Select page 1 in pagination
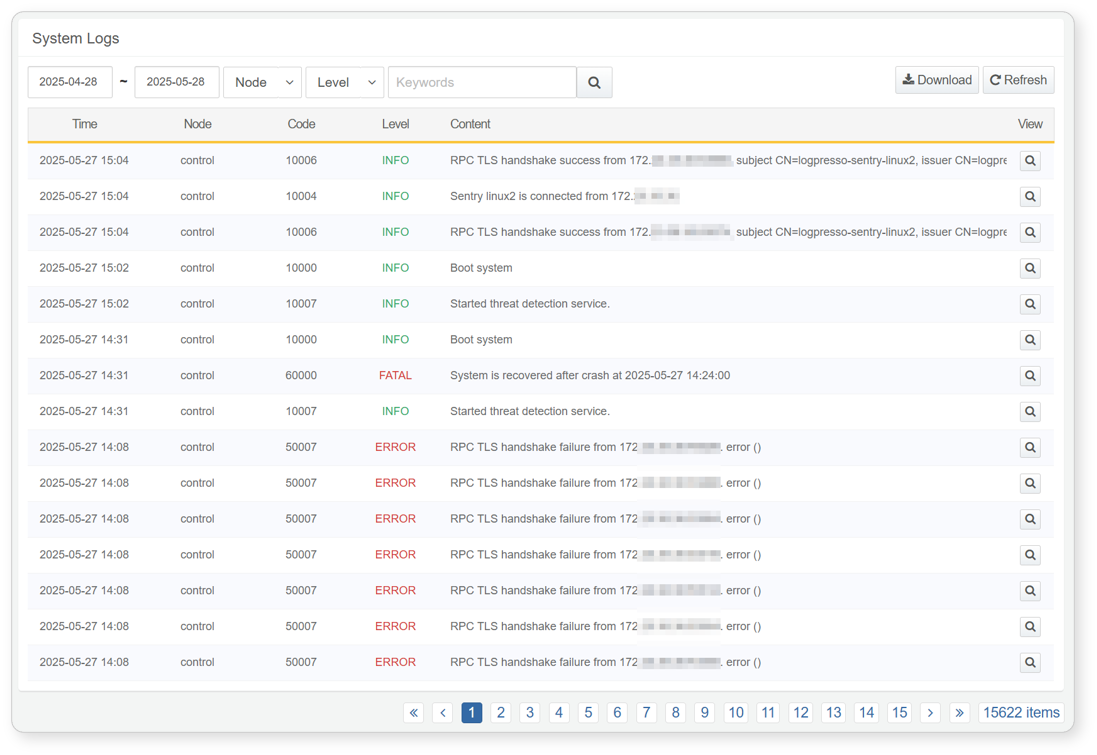 pos(472,712)
